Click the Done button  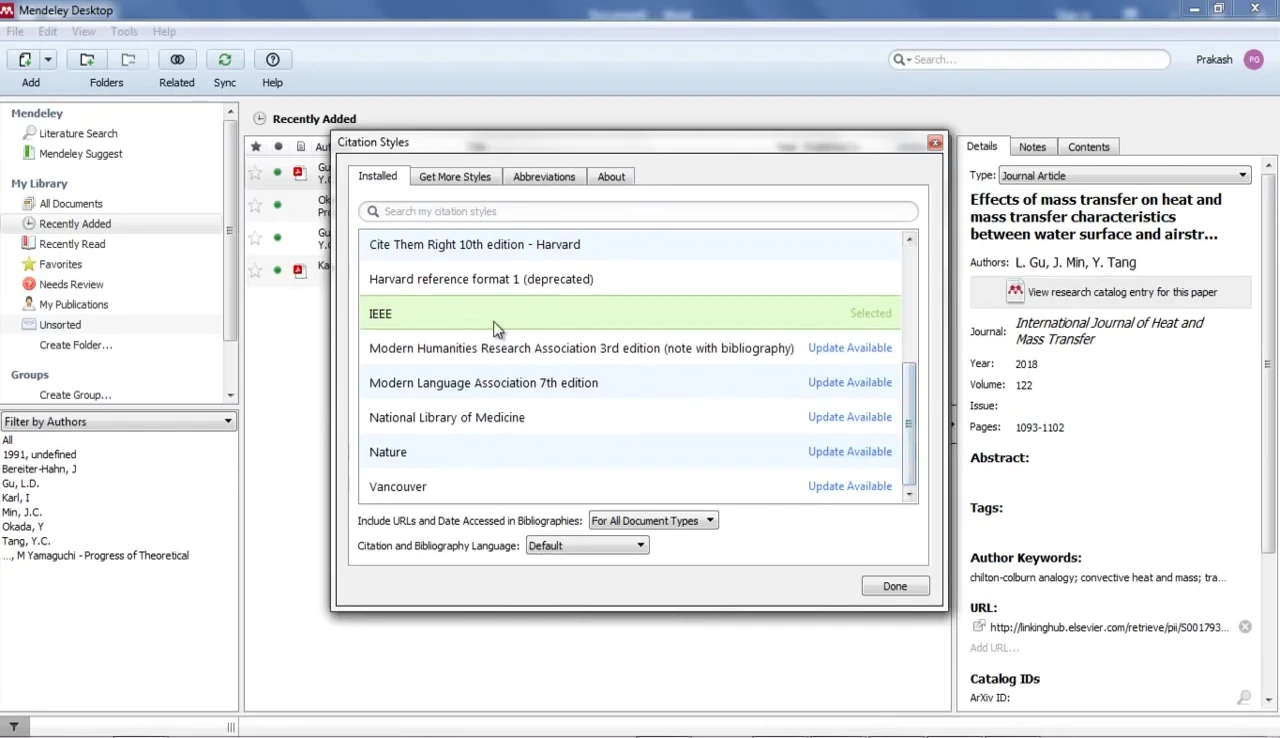[x=895, y=586]
